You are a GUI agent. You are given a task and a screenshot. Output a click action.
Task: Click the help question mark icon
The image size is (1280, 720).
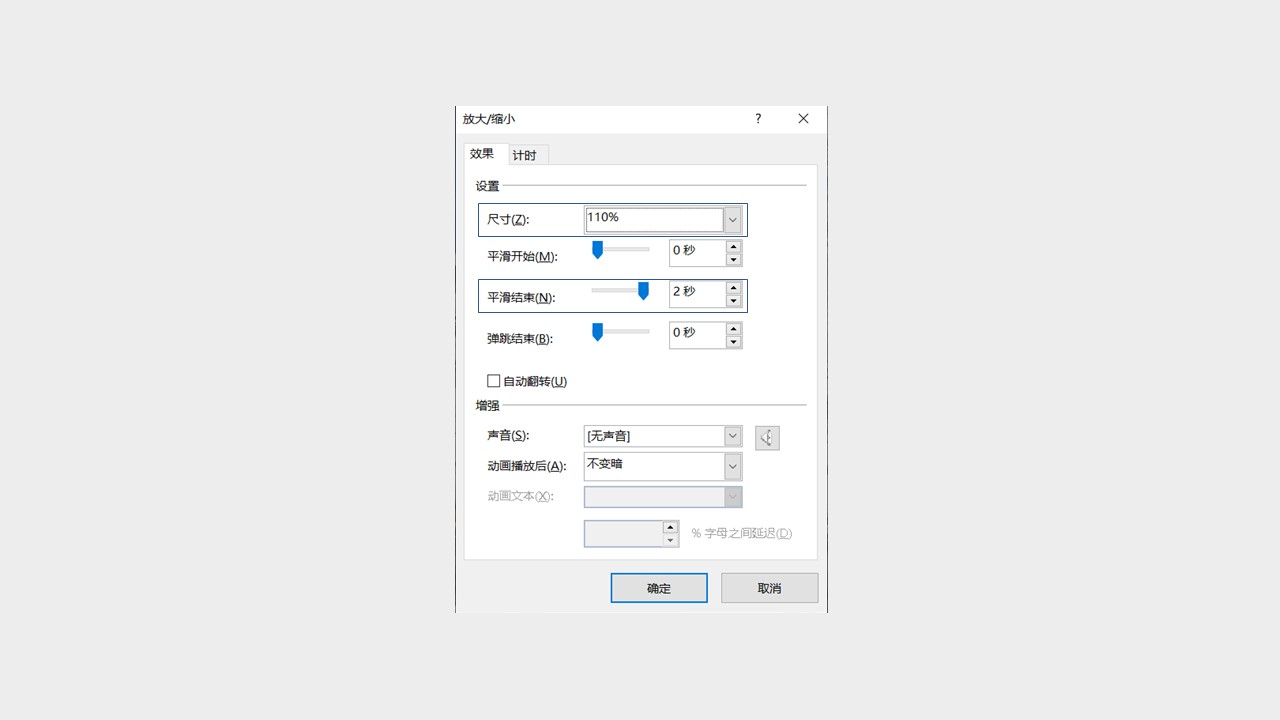point(758,119)
